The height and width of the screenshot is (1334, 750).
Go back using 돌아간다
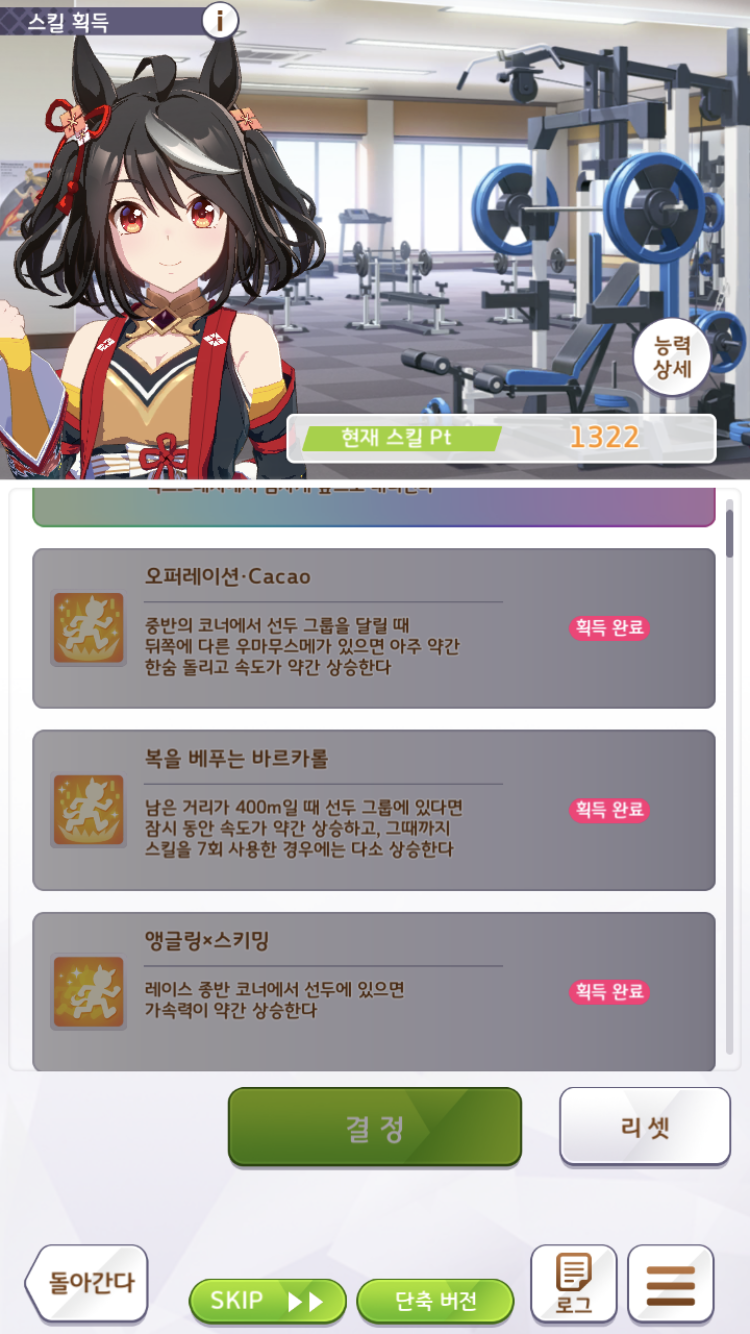86,1284
